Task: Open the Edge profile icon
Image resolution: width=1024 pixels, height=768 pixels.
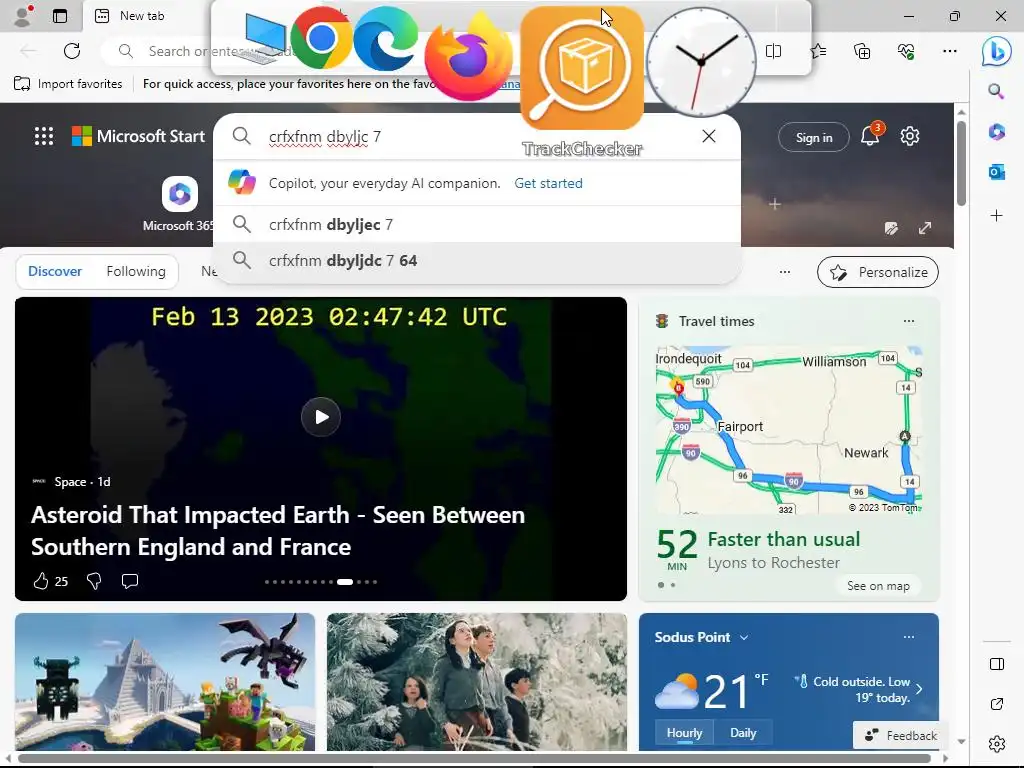Action: click(24, 15)
